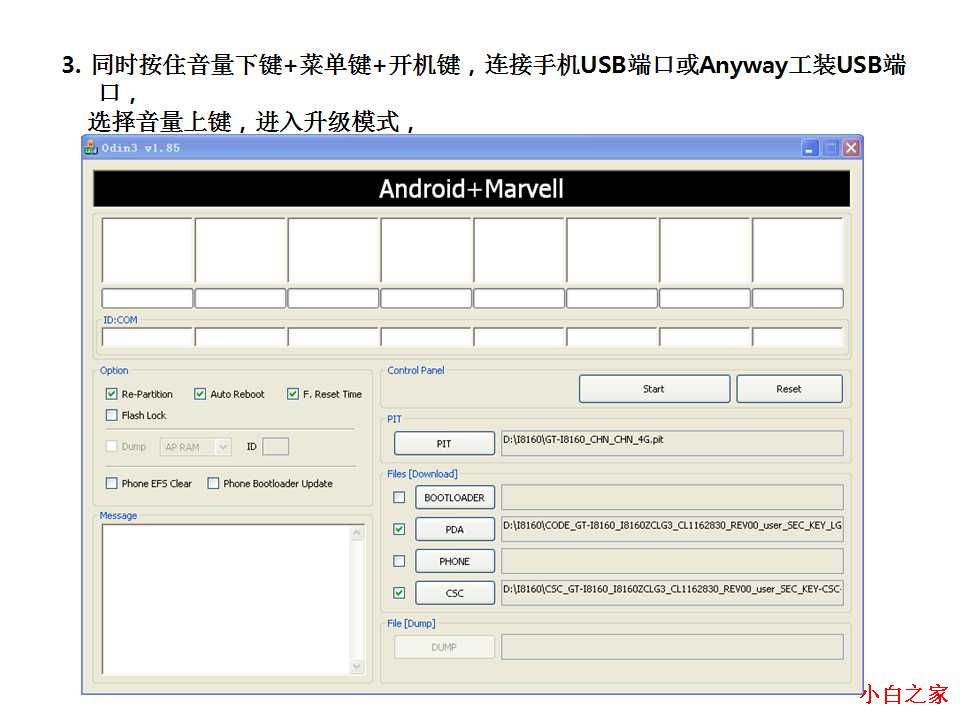
Task: Close the Odin3 window
Action: pyautogui.click(x=851, y=148)
